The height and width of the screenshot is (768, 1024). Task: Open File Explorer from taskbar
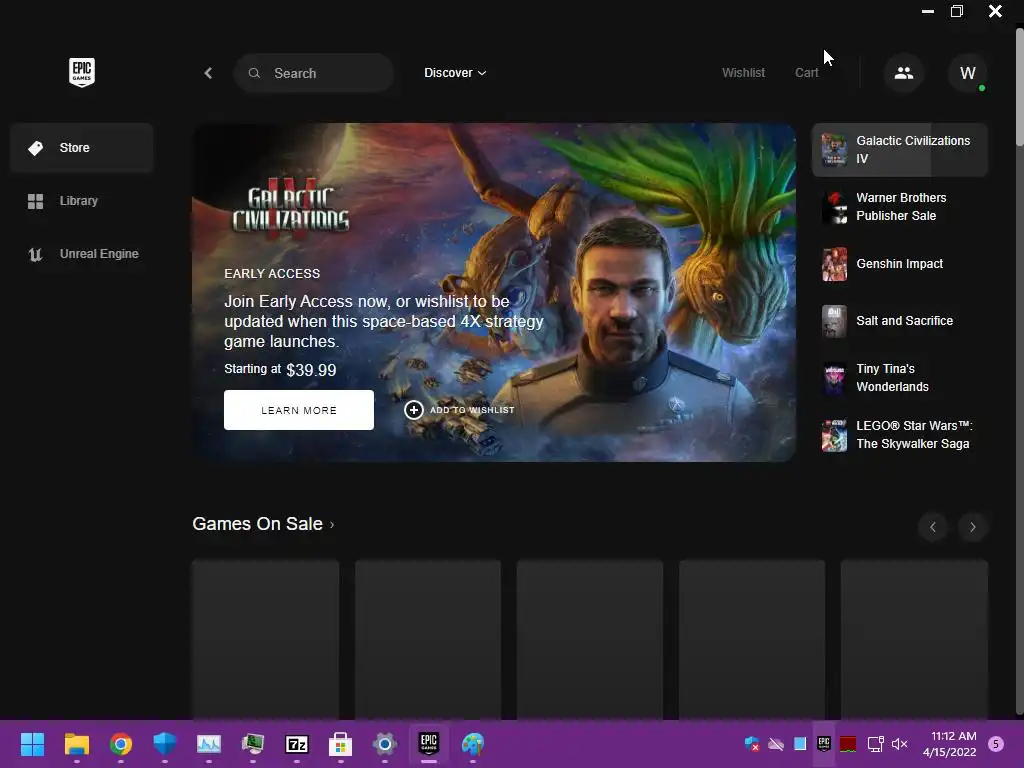(x=76, y=744)
